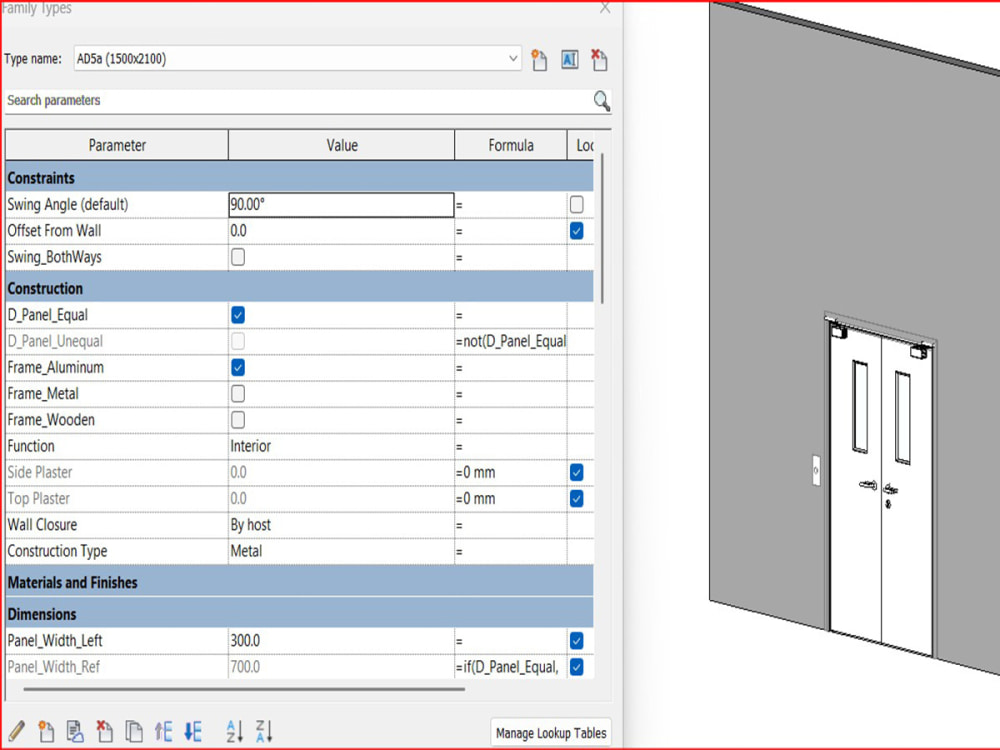Select the Construction Type parameter name

57,552
